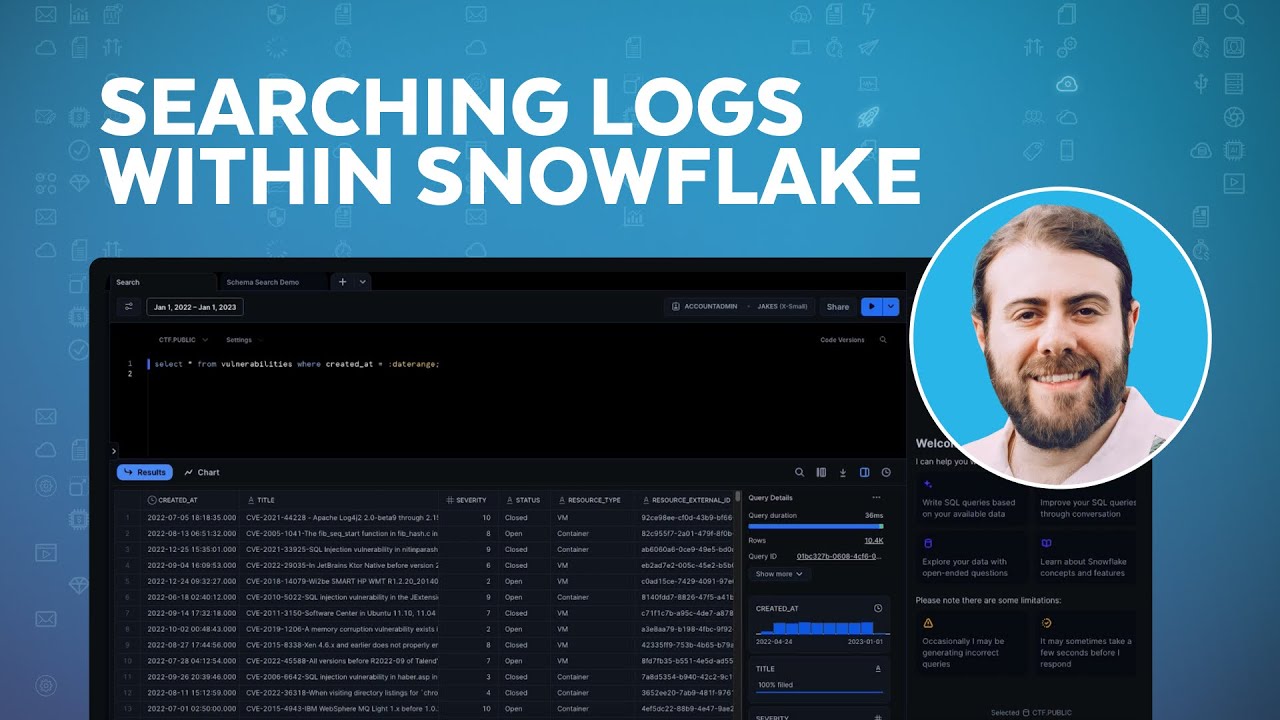Click book icon on Learn about Snowflake card
The height and width of the screenshot is (720, 1280).
(x=1046, y=543)
